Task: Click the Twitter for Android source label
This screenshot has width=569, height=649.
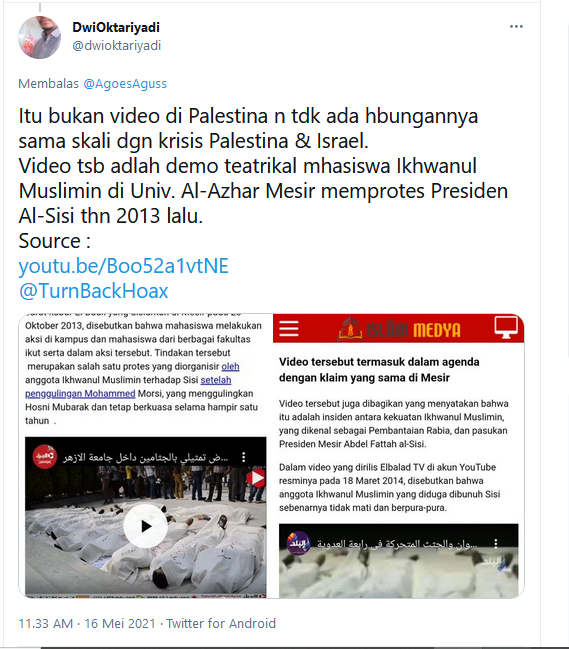Action: click(221, 623)
